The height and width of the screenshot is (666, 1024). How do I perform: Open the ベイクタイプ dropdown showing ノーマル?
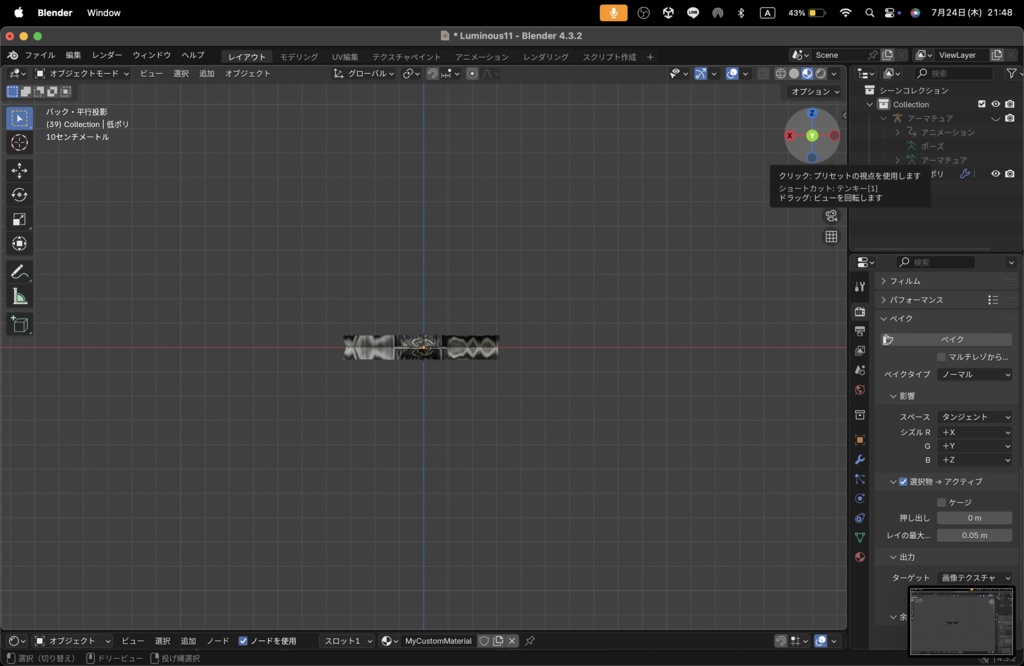click(x=974, y=375)
